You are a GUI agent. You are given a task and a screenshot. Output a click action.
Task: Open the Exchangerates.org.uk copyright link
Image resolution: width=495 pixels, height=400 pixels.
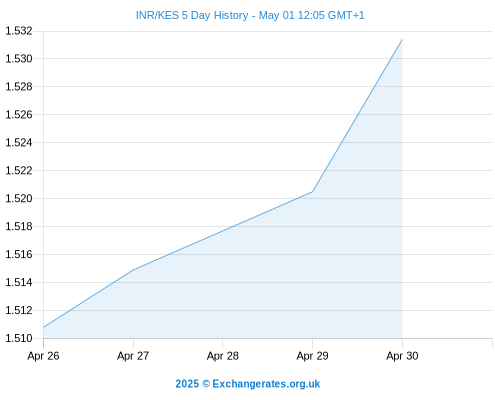tap(248, 384)
